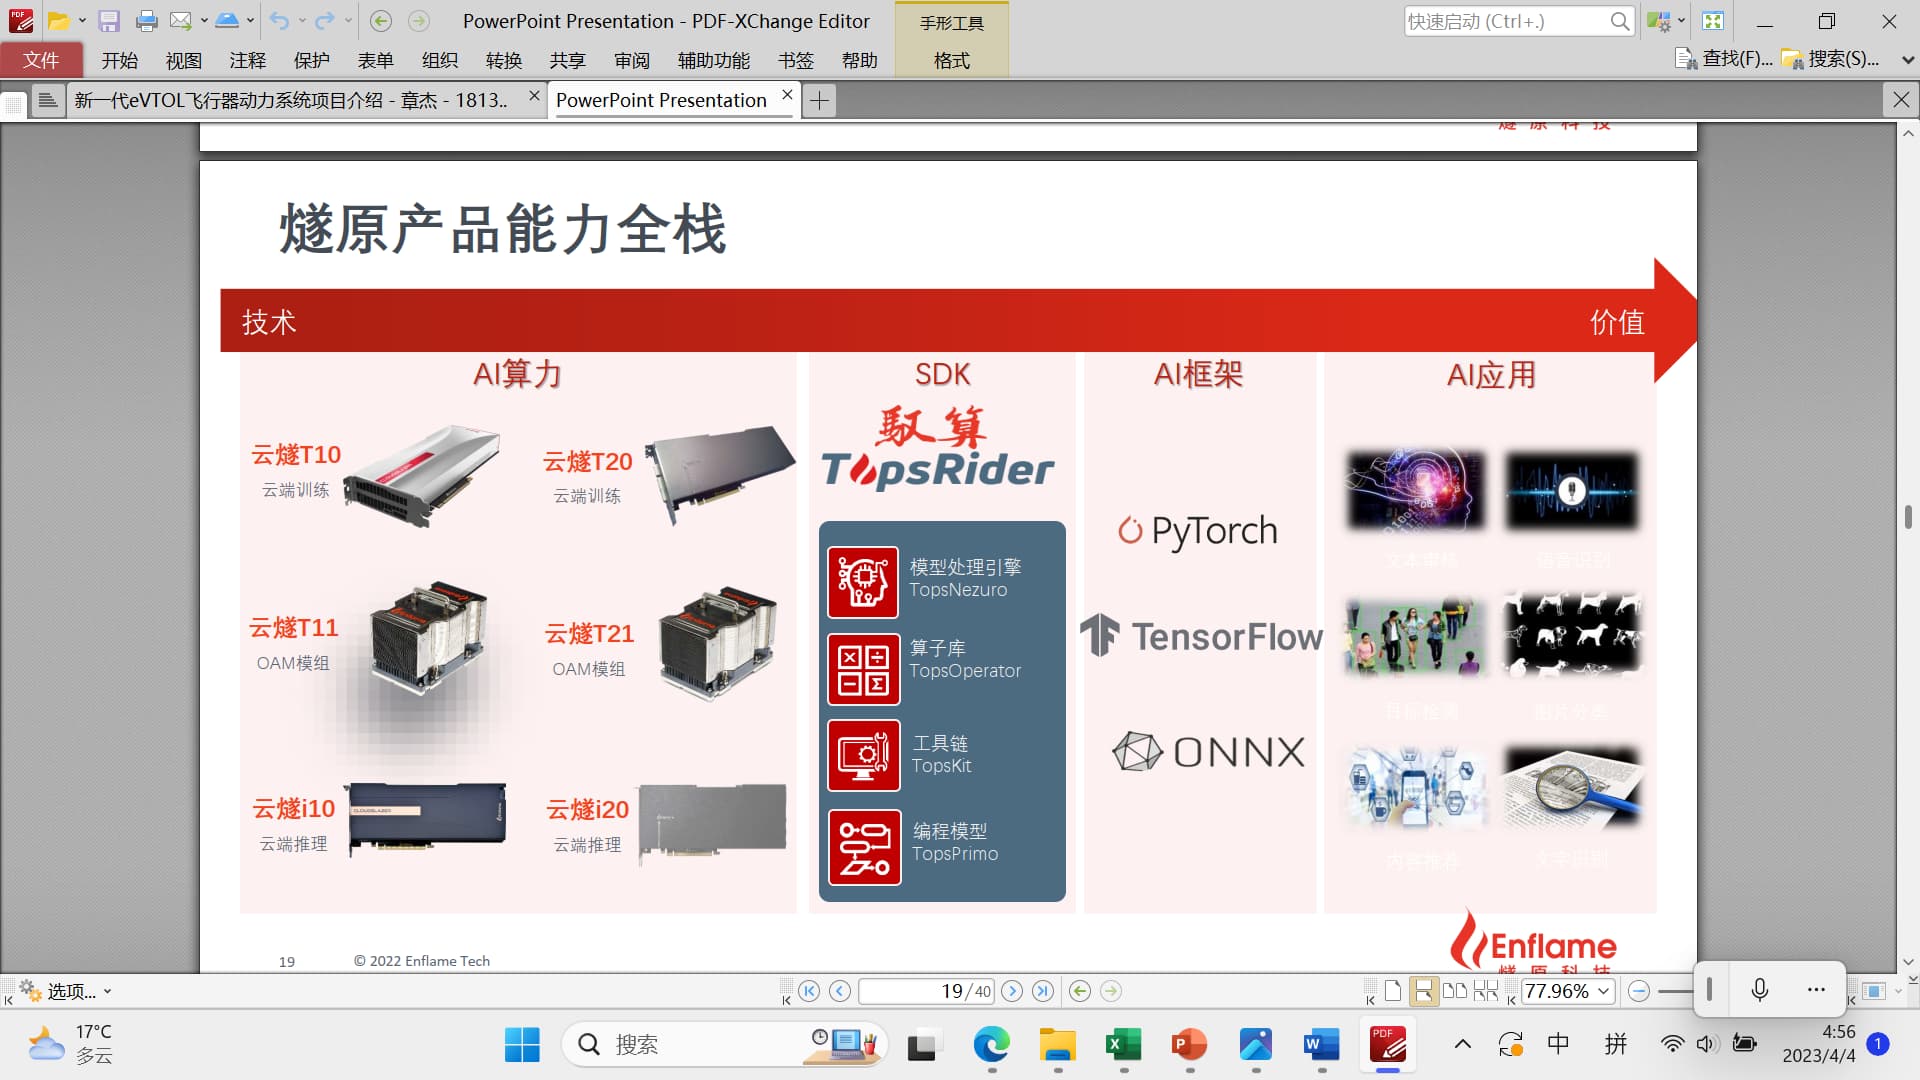Open the View (视图) ribbon tab
1920x1080 pixels.
[184, 60]
